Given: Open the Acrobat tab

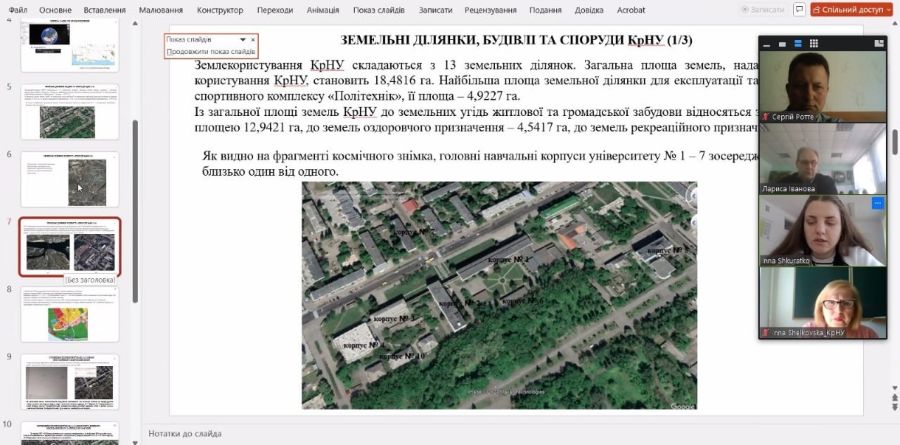Looking at the screenshot, I should pos(631,10).
